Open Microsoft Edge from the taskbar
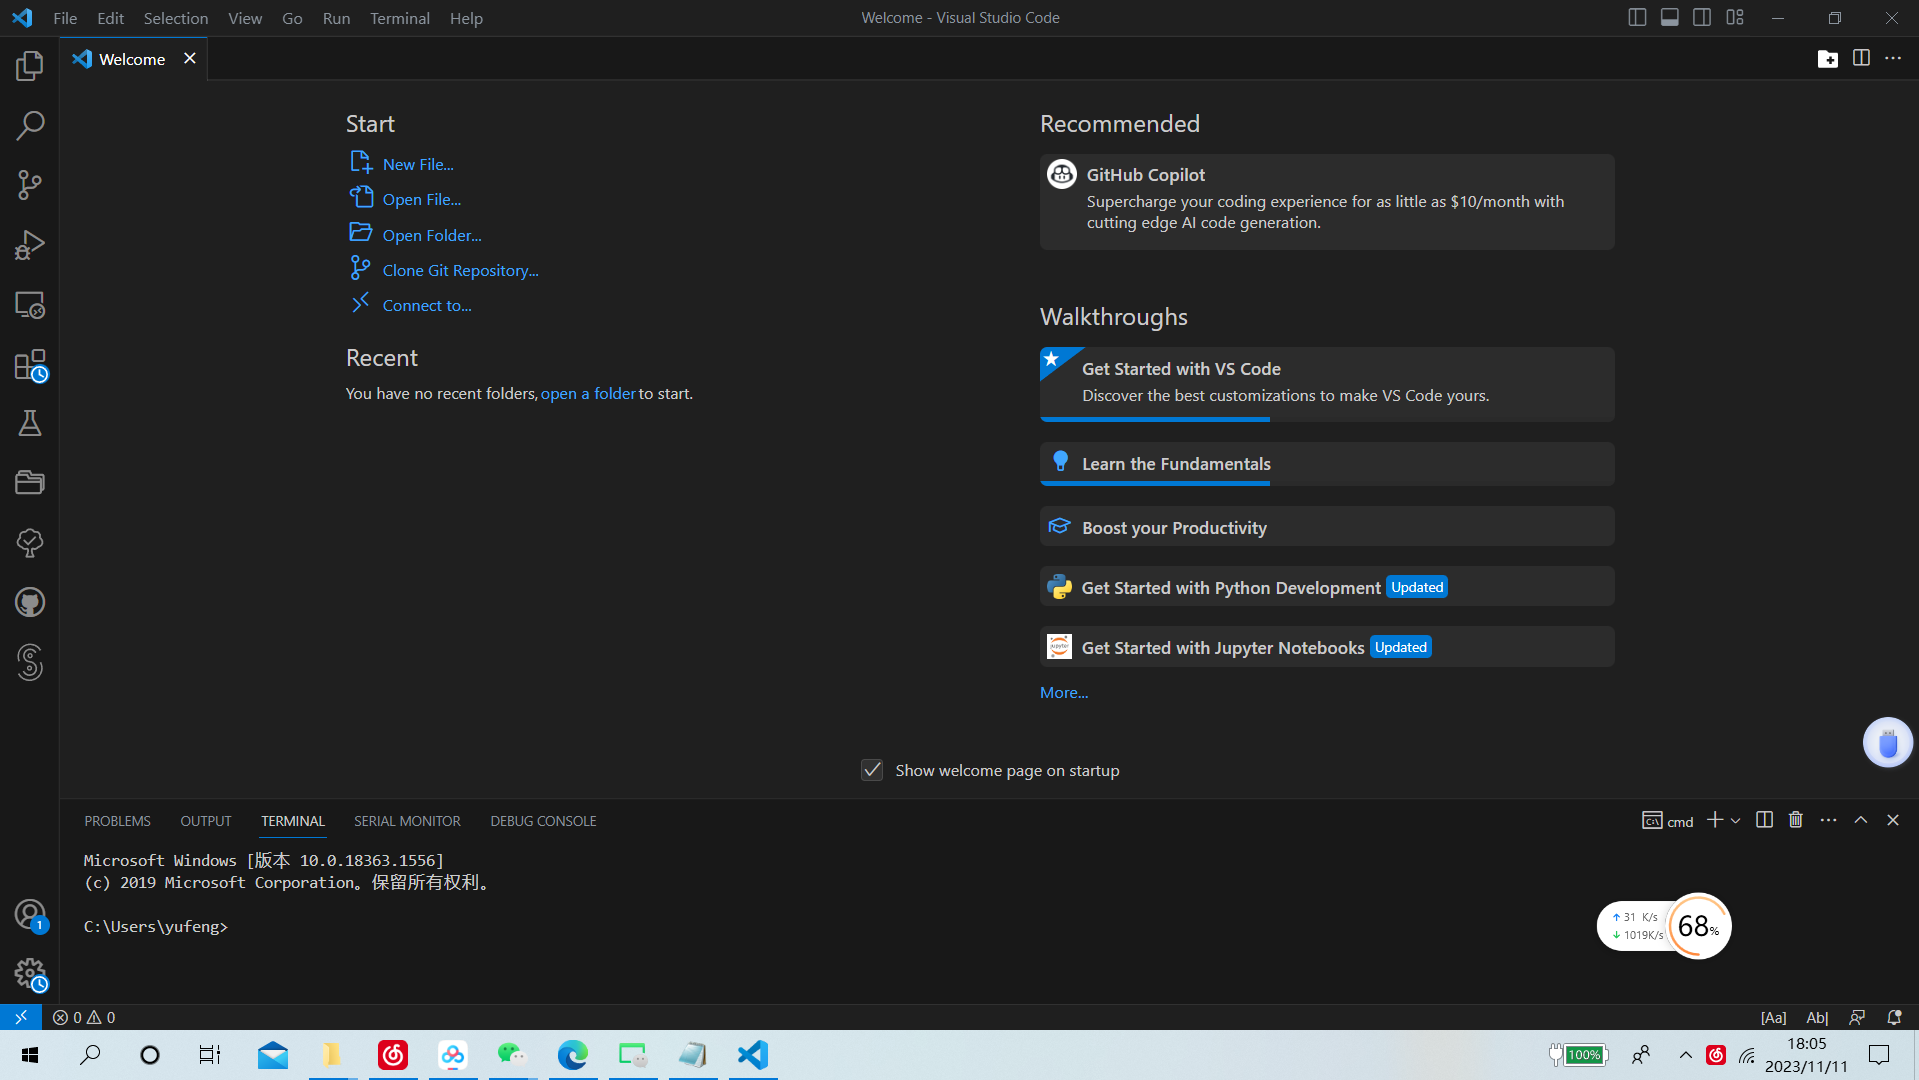 coord(572,1055)
